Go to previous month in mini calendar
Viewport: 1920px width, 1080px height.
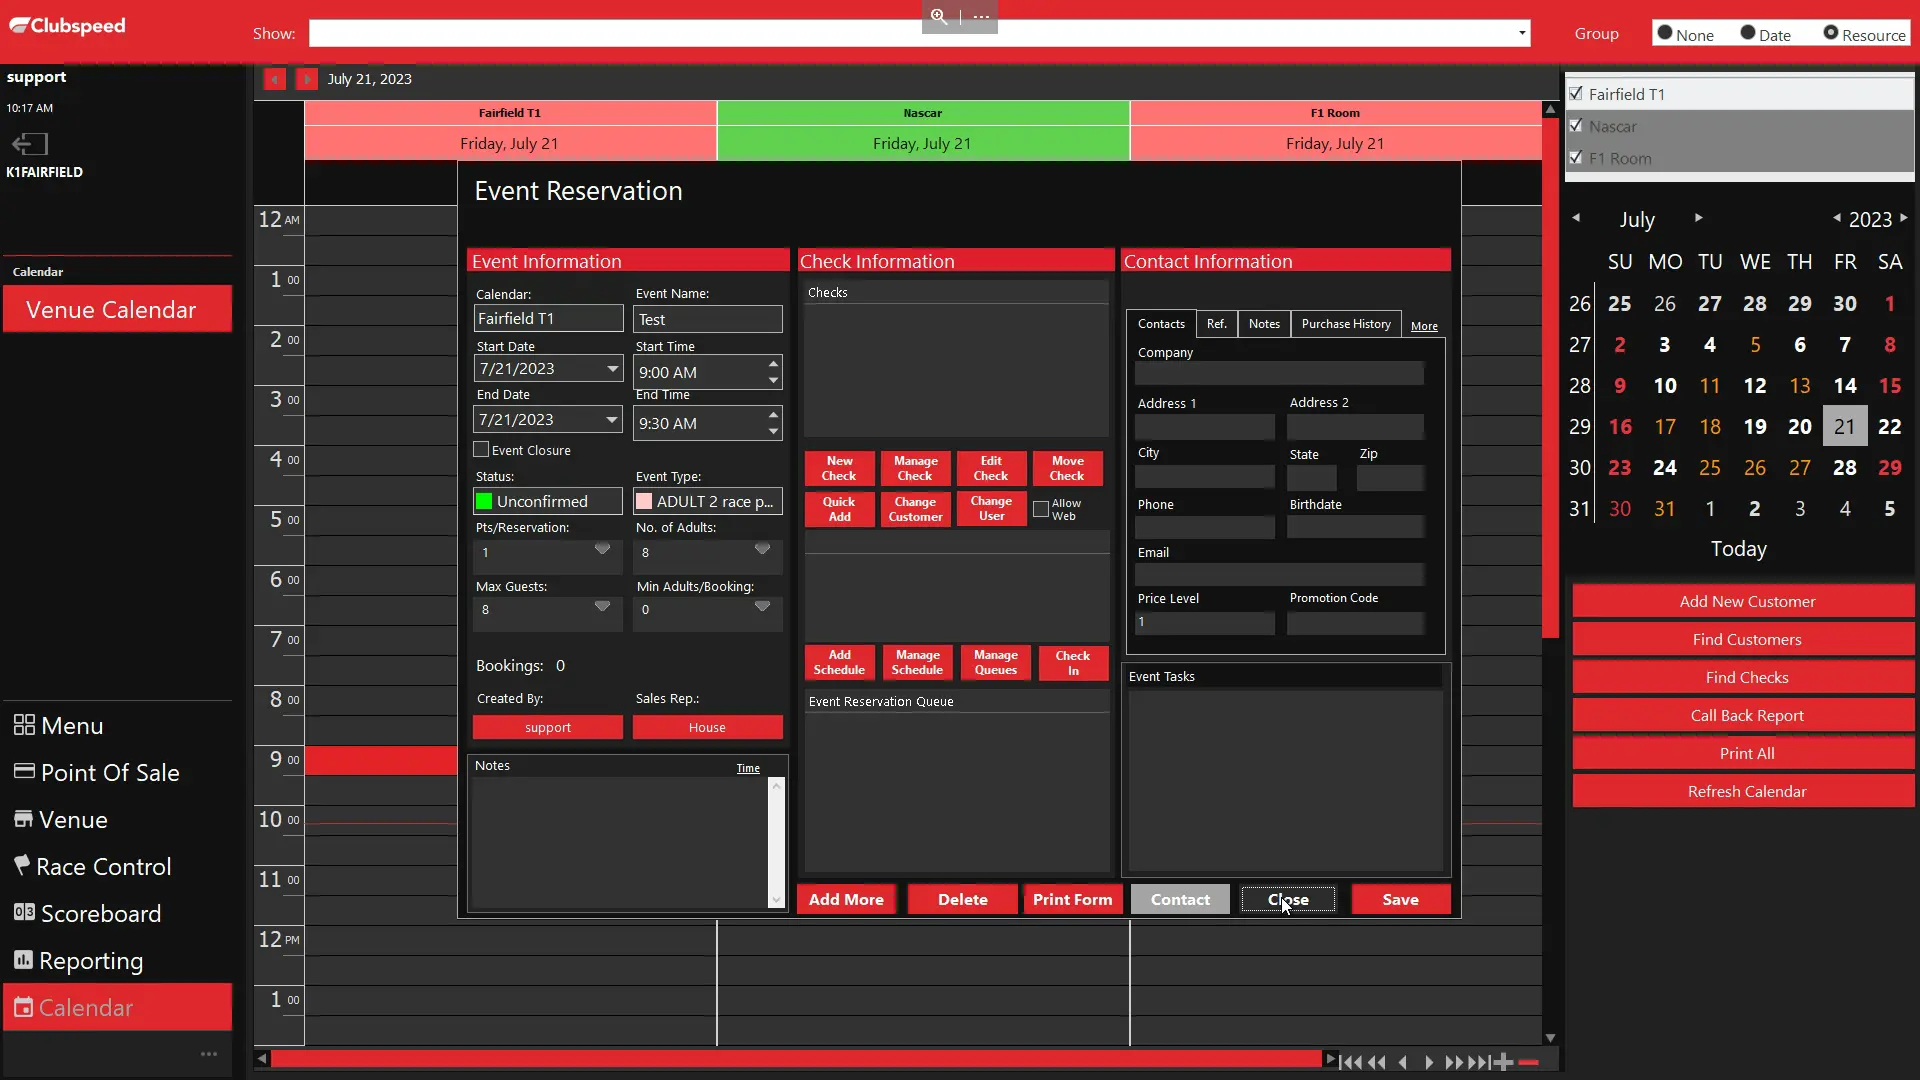(x=1576, y=218)
